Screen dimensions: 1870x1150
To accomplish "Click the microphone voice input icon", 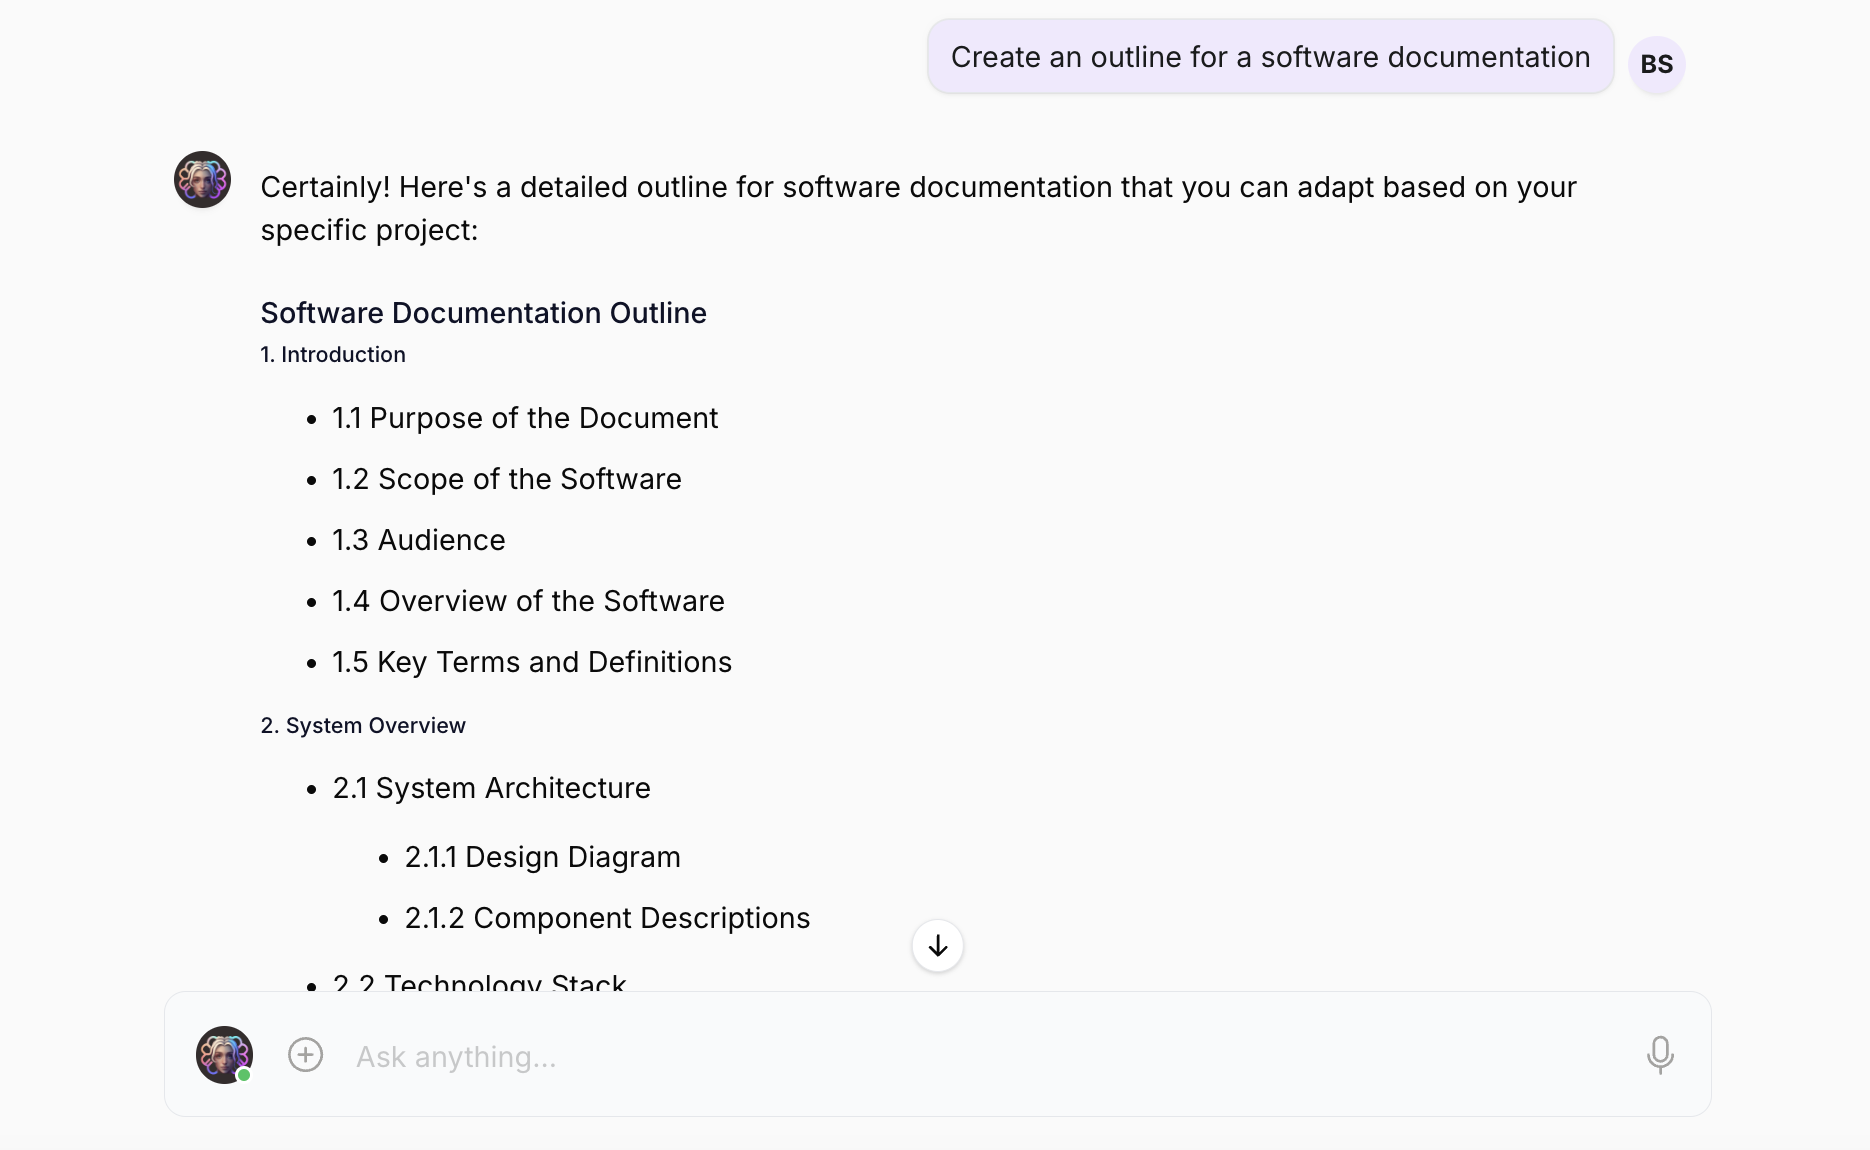I will pyautogui.click(x=1659, y=1055).
